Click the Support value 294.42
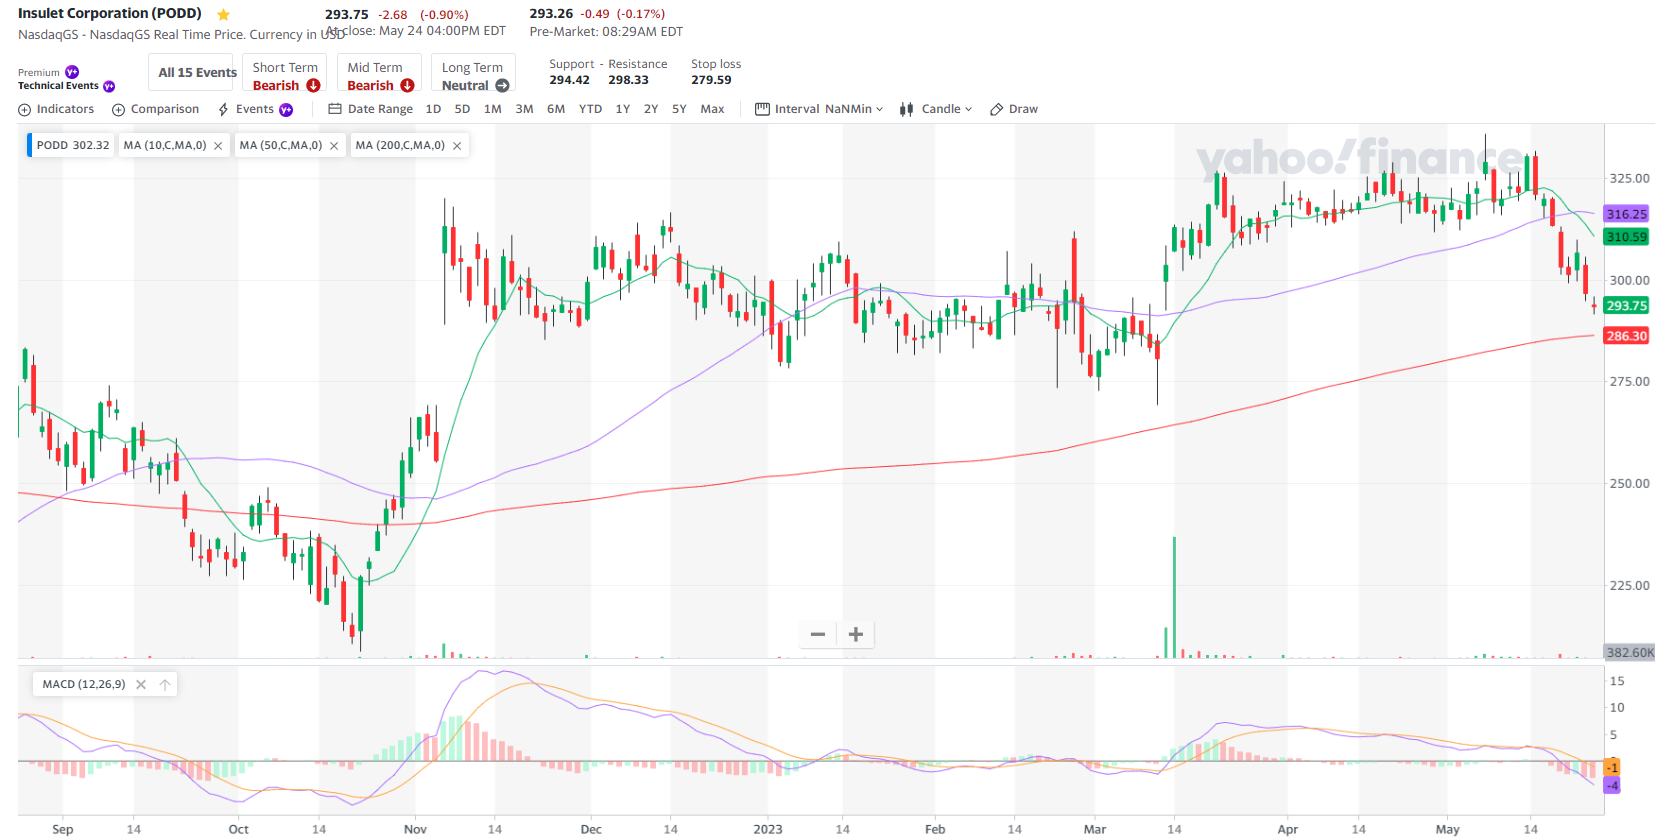 point(569,80)
